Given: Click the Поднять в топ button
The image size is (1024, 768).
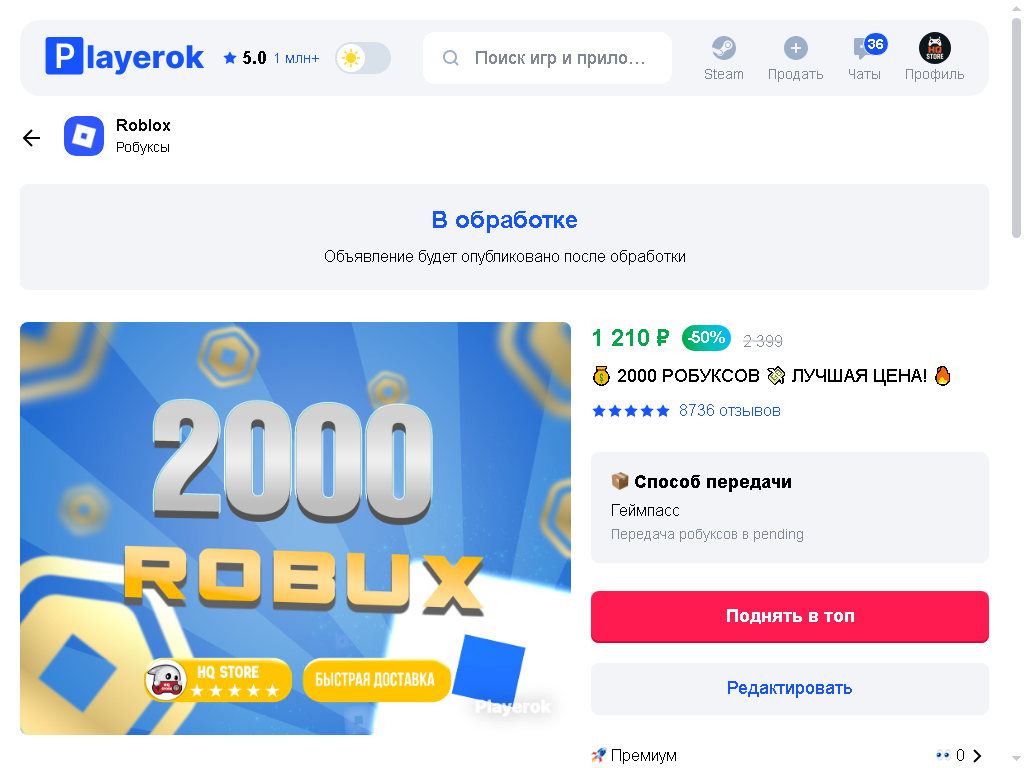Looking at the screenshot, I should [790, 616].
